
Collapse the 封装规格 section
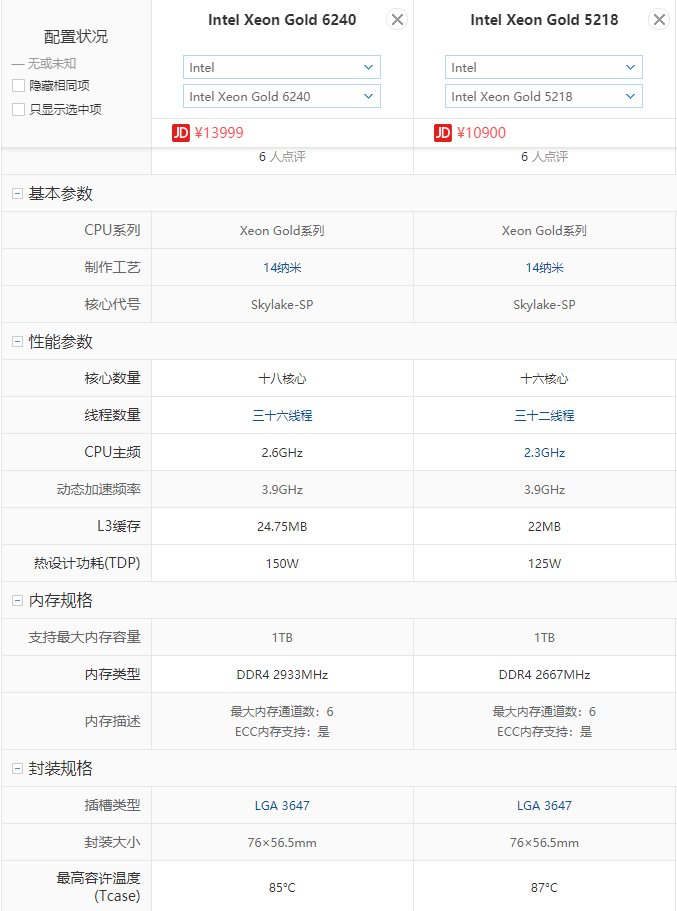point(17,769)
